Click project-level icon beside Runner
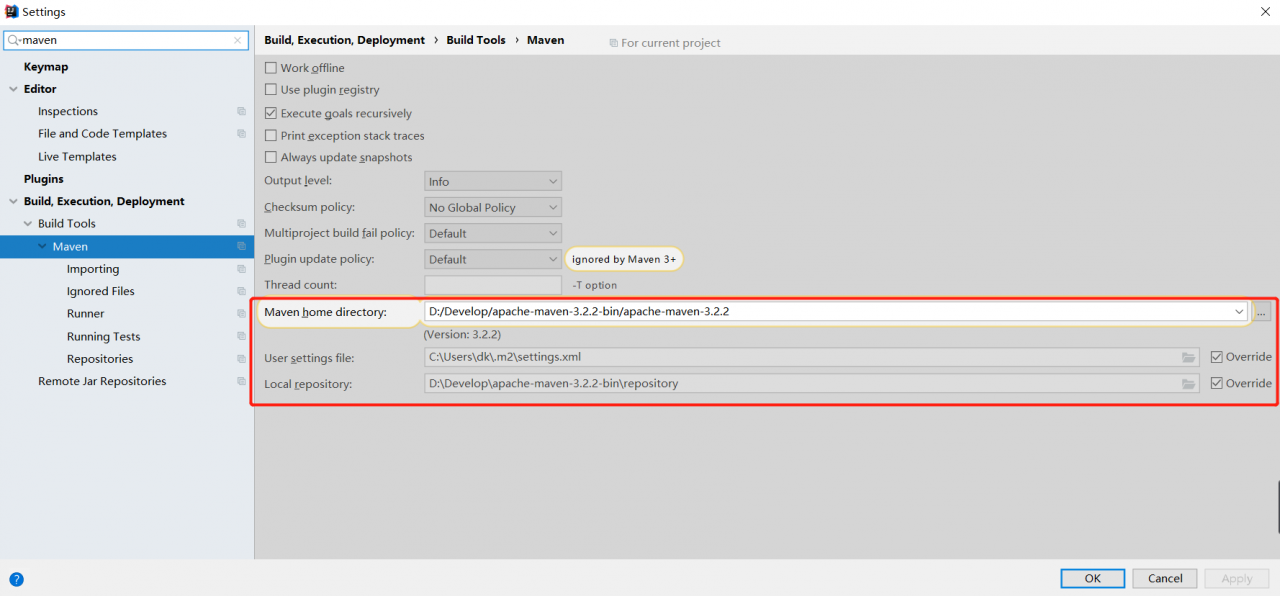This screenshot has width=1280, height=596. pos(241,314)
